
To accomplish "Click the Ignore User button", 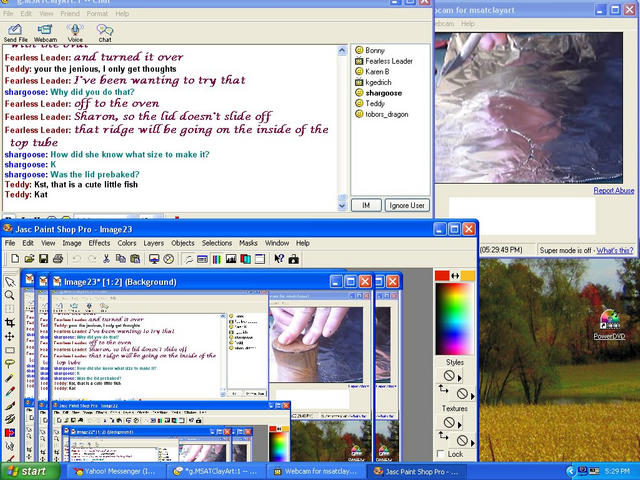I will (407, 205).
